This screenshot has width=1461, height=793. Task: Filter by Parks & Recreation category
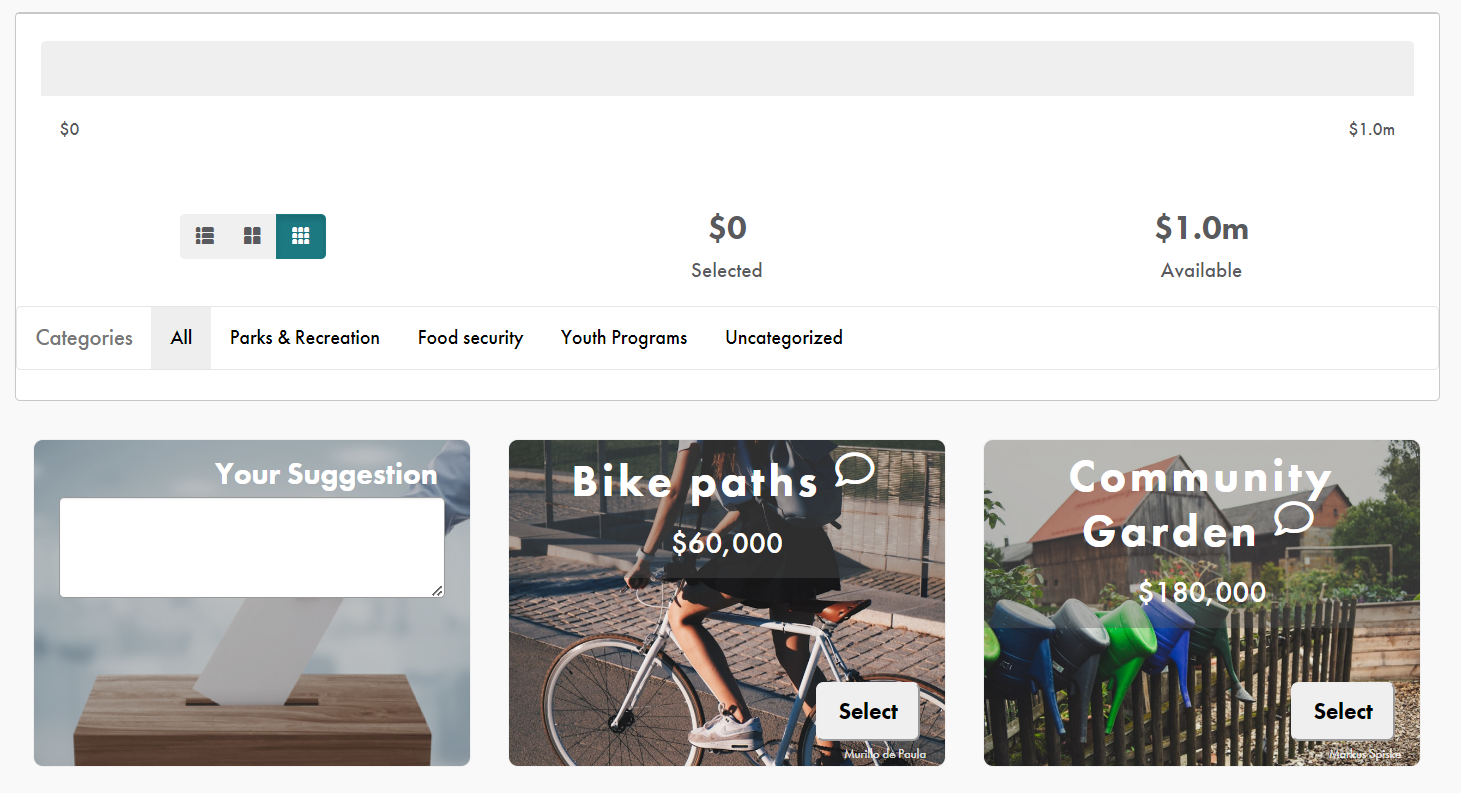pyautogui.click(x=305, y=338)
